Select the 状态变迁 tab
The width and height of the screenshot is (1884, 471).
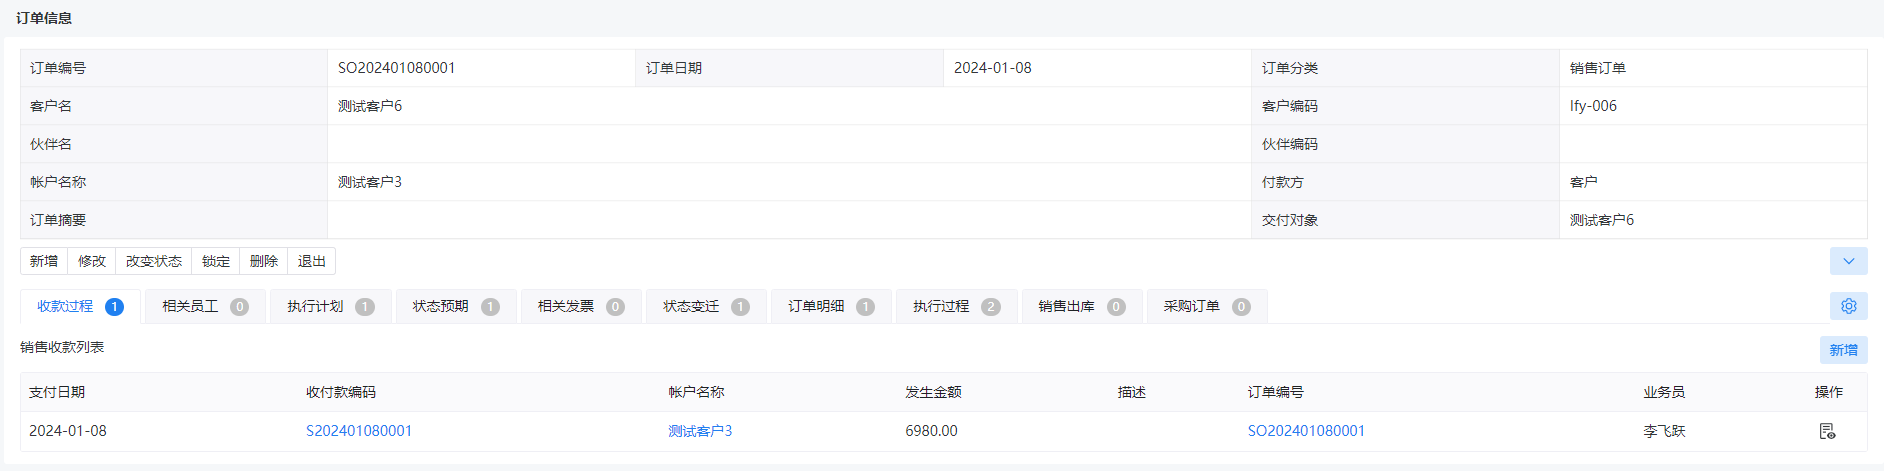(x=706, y=306)
